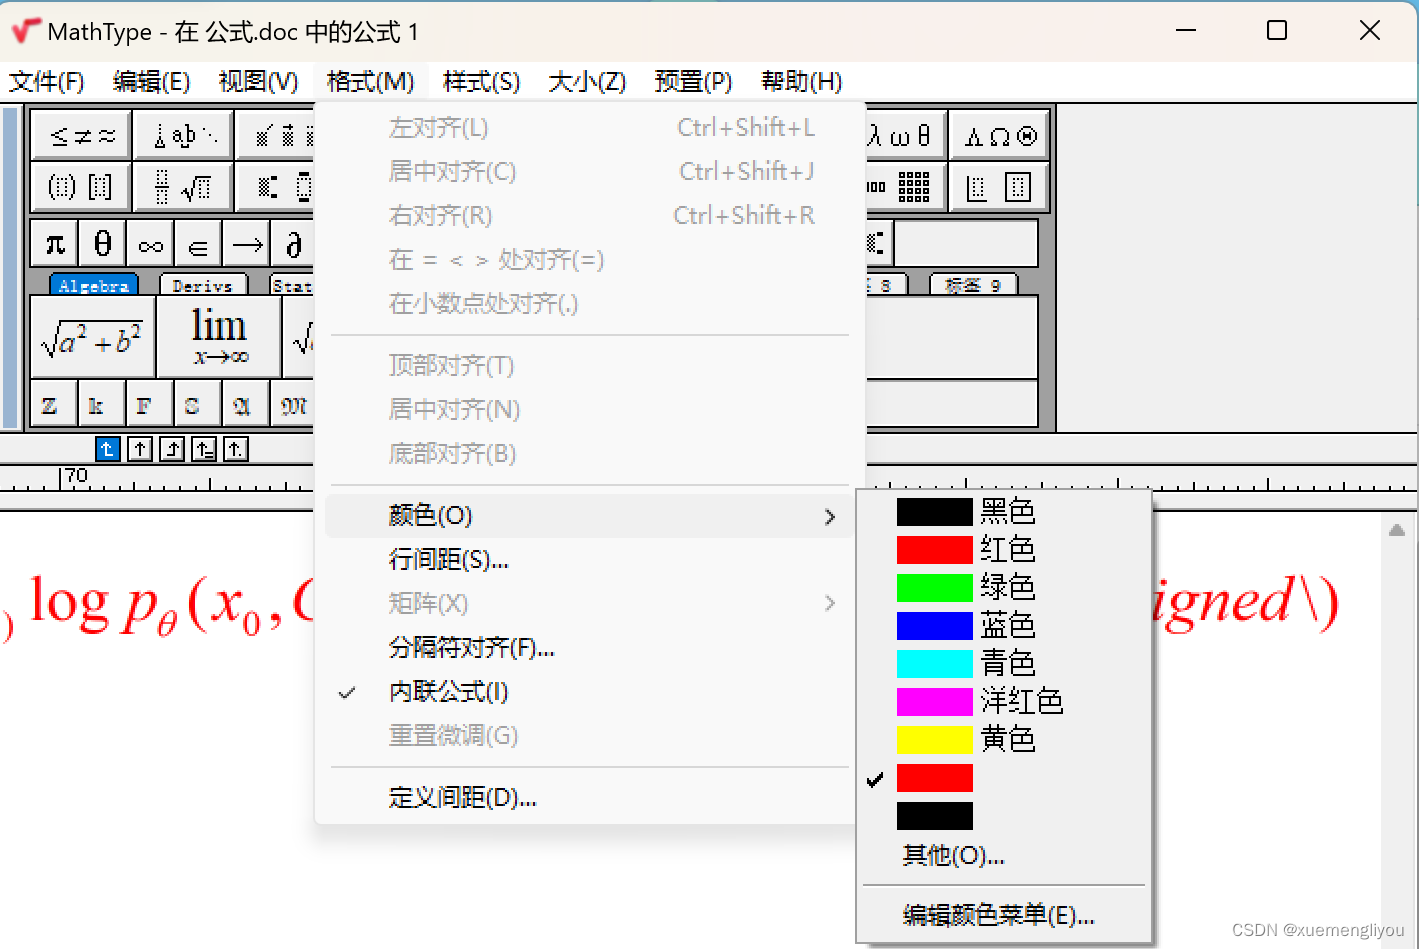This screenshot has width=1419, height=949.
Task: Insert the limit x to infinity expression
Action: pyautogui.click(x=219, y=337)
